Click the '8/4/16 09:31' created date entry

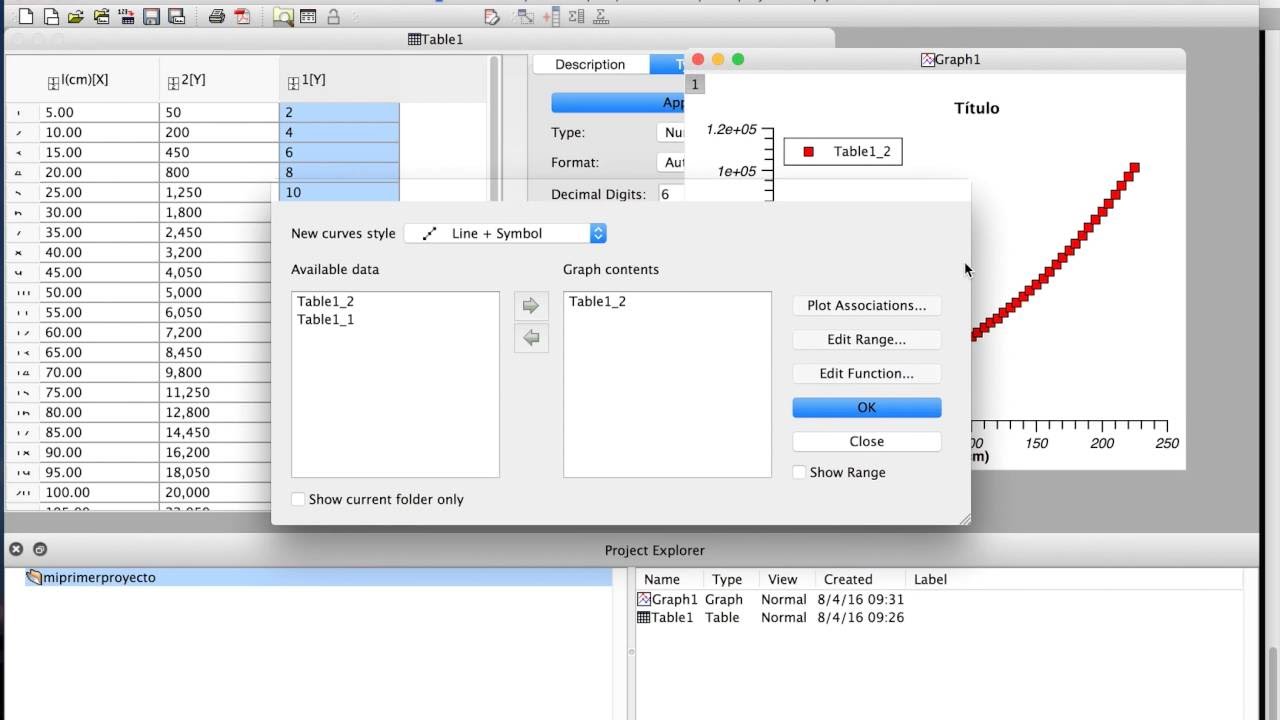tap(860, 599)
